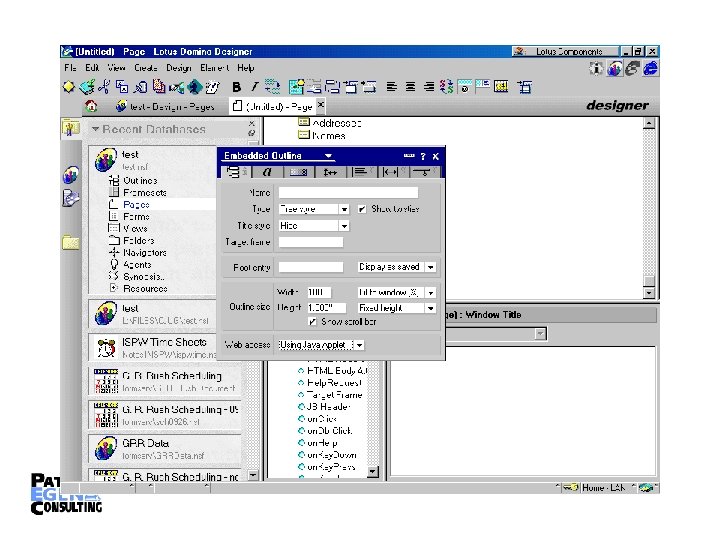Image resolution: width=720 pixels, height=540 pixels.
Task: Click the Bold toolbar icon
Action: pos(236,87)
